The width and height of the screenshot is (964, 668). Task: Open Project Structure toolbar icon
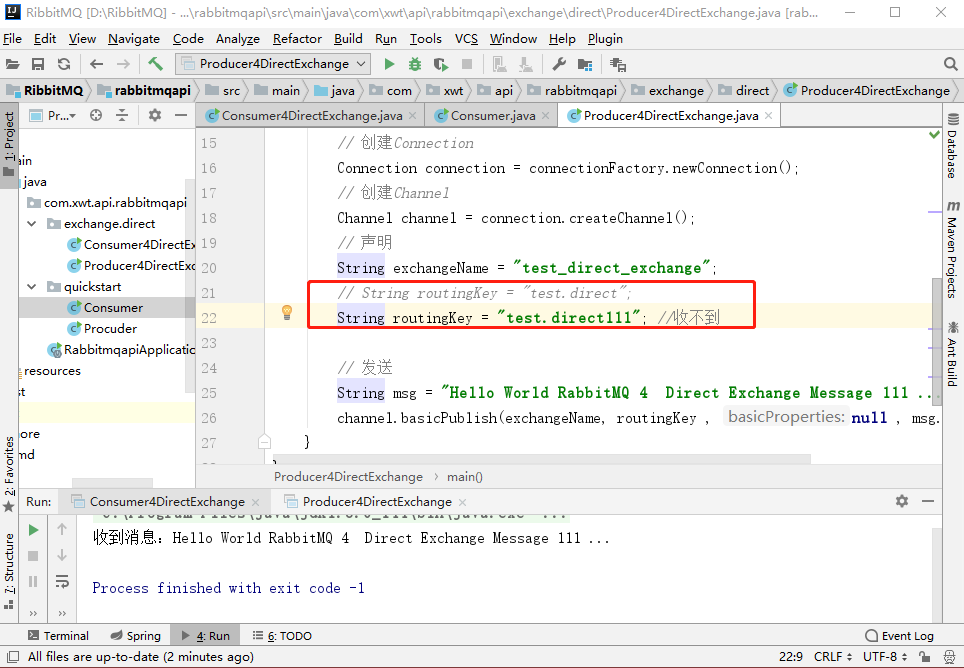[585, 64]
